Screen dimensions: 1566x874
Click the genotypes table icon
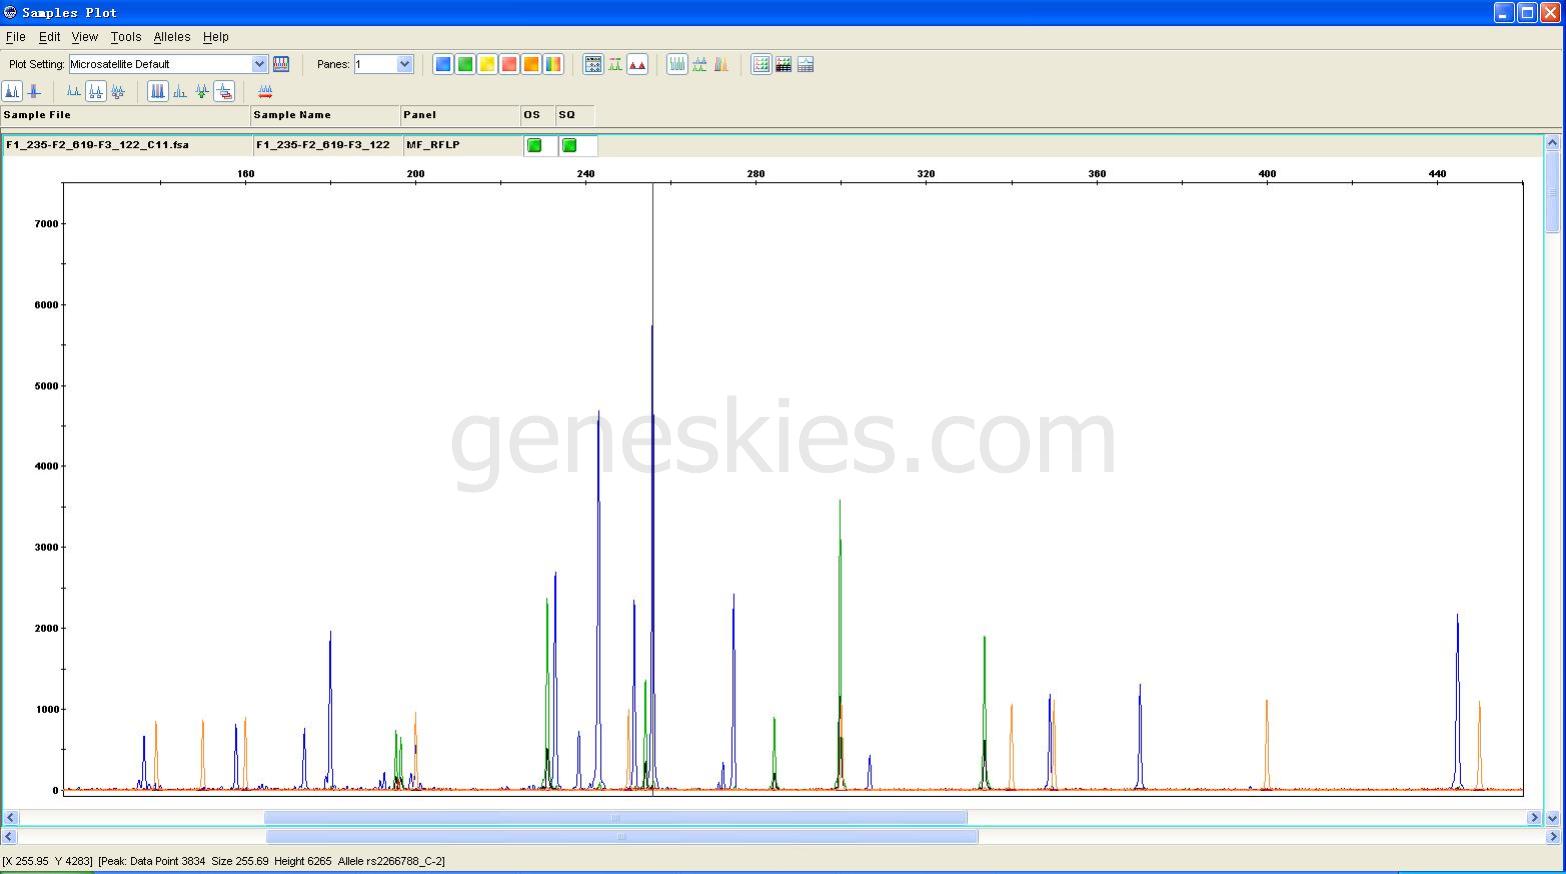[x=783, y=64]
